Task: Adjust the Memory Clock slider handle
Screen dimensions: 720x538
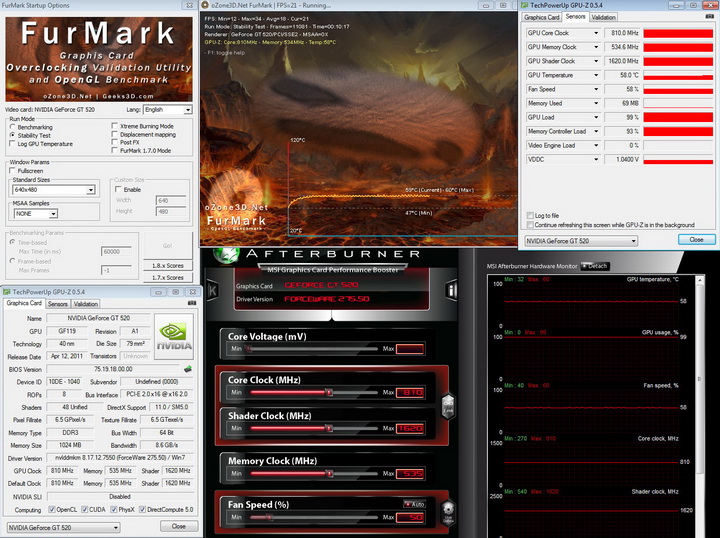Action: (329, 473)
